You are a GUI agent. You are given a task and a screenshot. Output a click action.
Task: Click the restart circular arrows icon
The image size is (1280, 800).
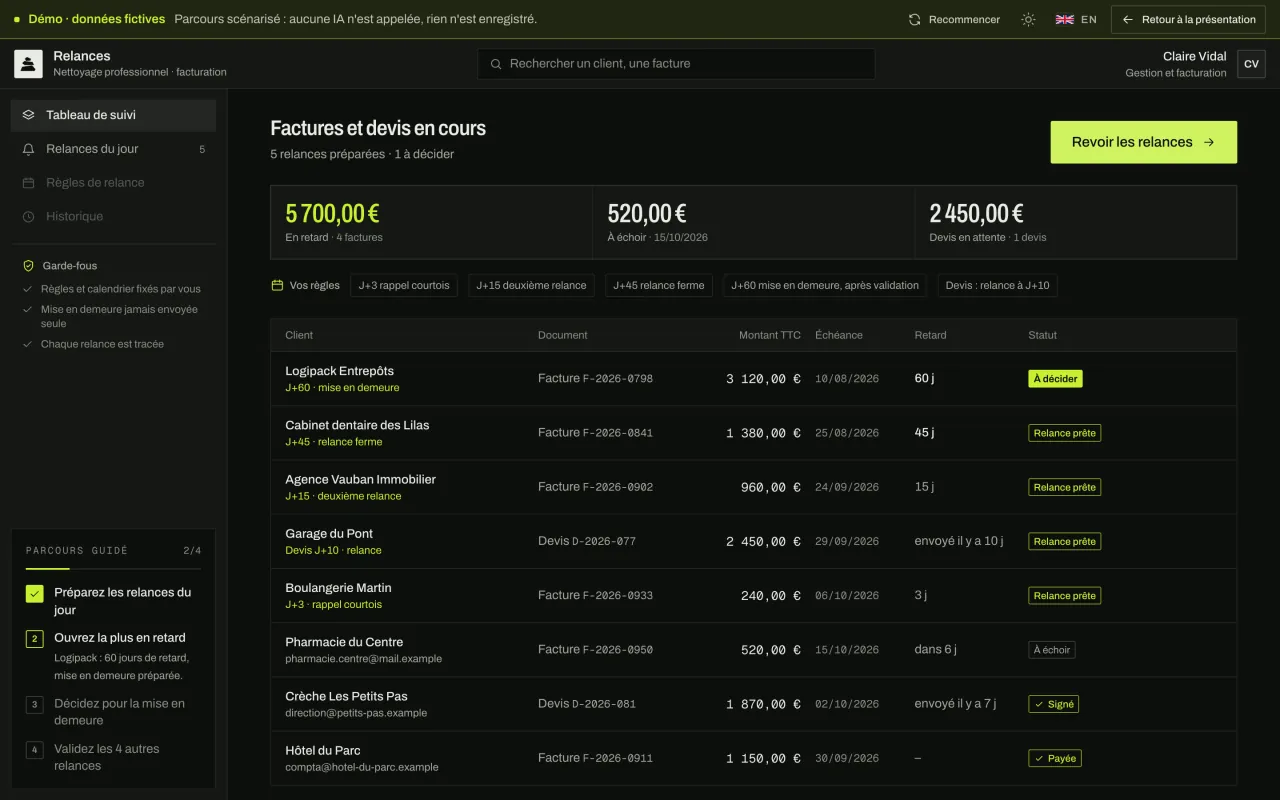click(914, 19)
